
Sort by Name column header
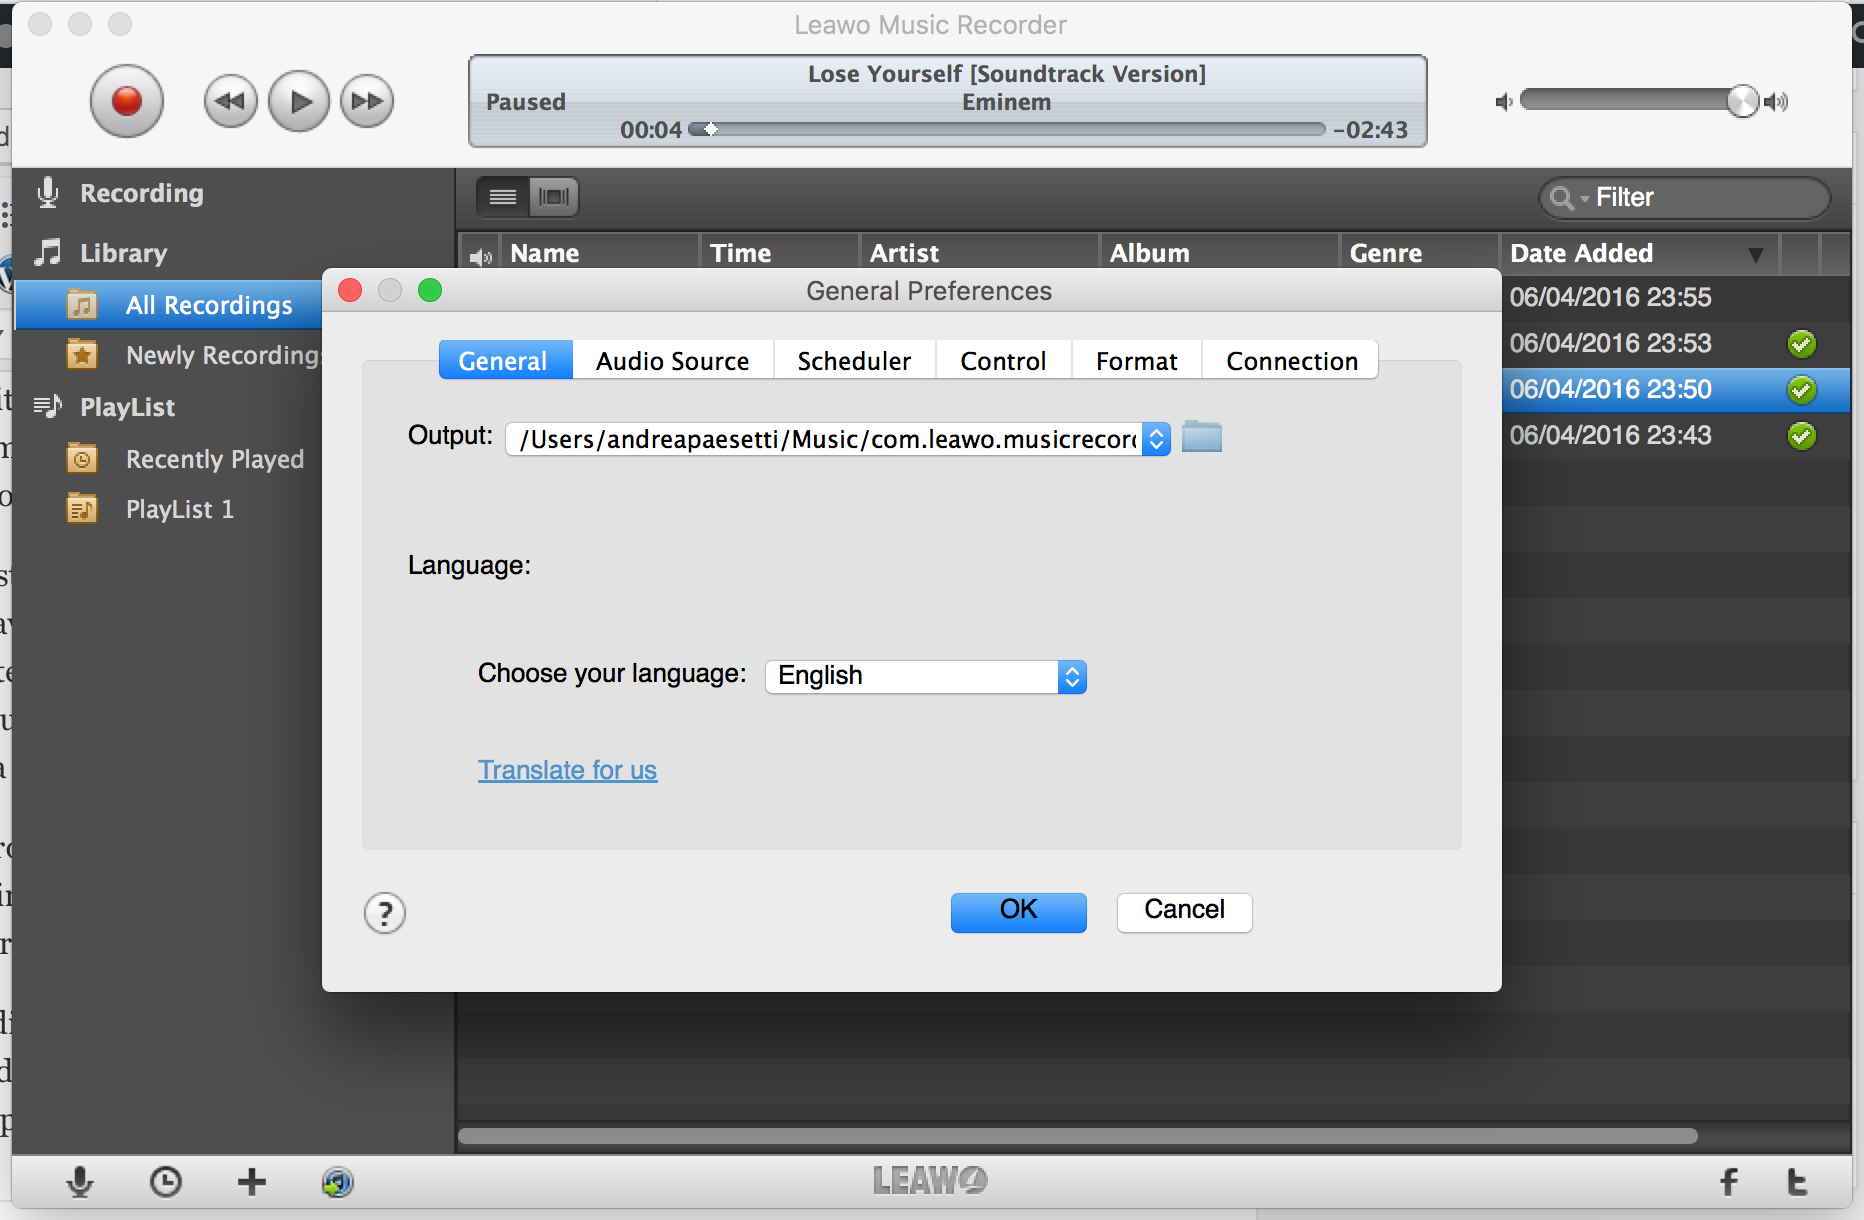[x=599, y=253]
